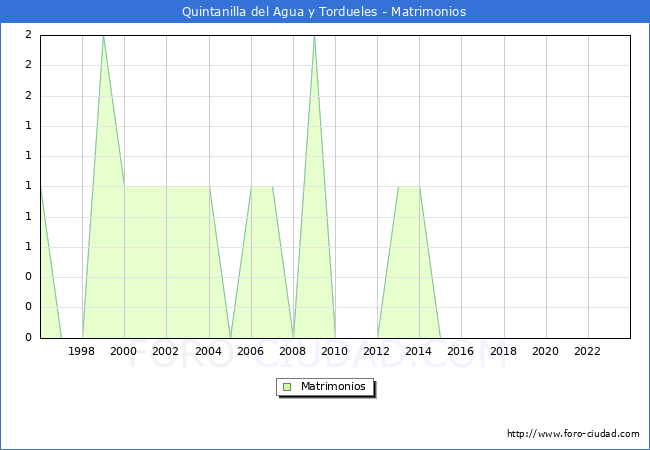The image size is (650, 450).
Task: Click the chart title Quintanilla del Agua y Tordueles
Action: [324, 11]
